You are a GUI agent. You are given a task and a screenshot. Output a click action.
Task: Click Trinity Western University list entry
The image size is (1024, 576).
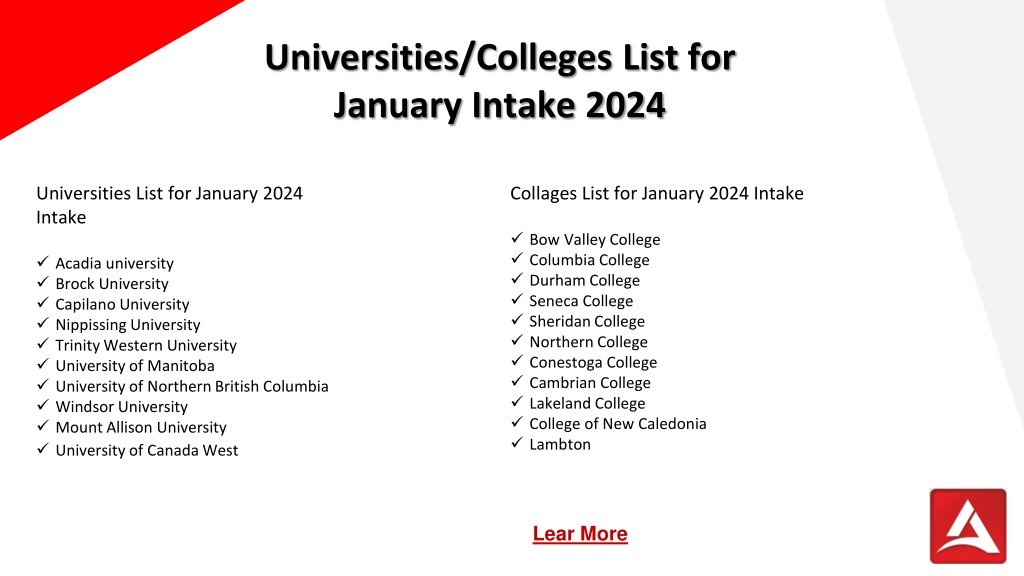[x=146, y=345]
